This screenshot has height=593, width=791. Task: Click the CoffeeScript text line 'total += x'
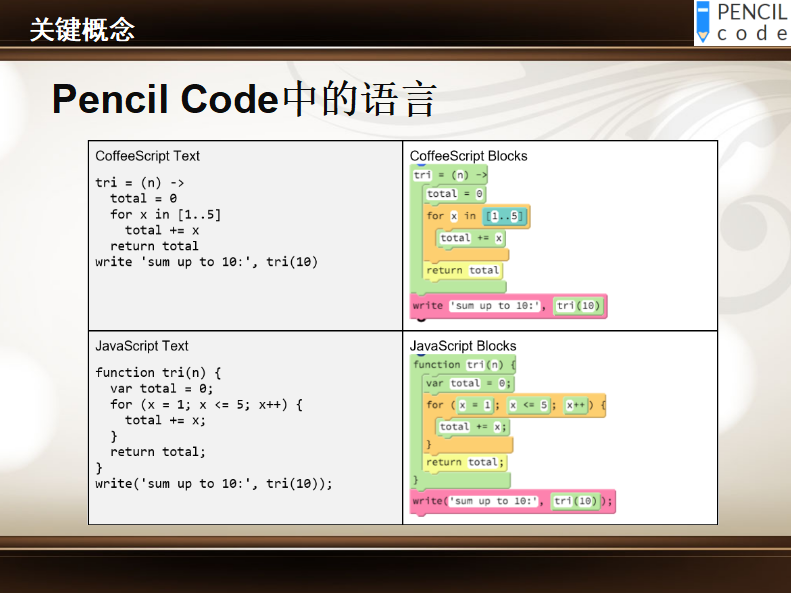pos(162,230)
